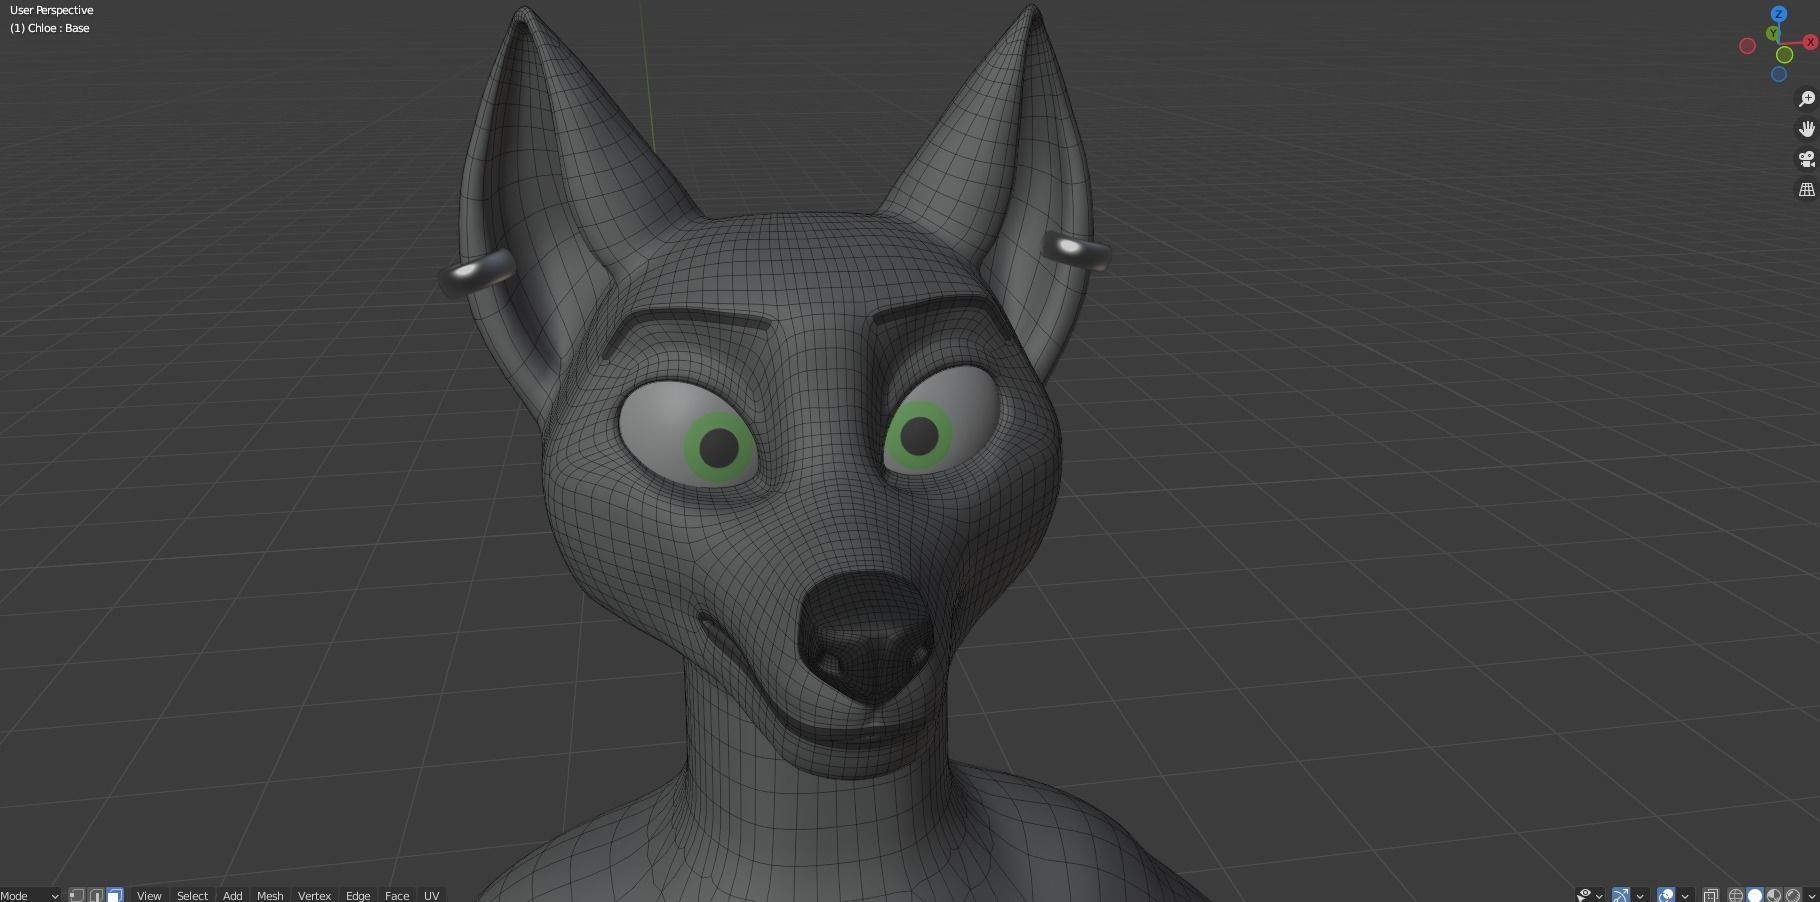Click the negative Z axis gizmo circle
This screenshot has height=902, width=1820.
click(x=1778, y=74)
